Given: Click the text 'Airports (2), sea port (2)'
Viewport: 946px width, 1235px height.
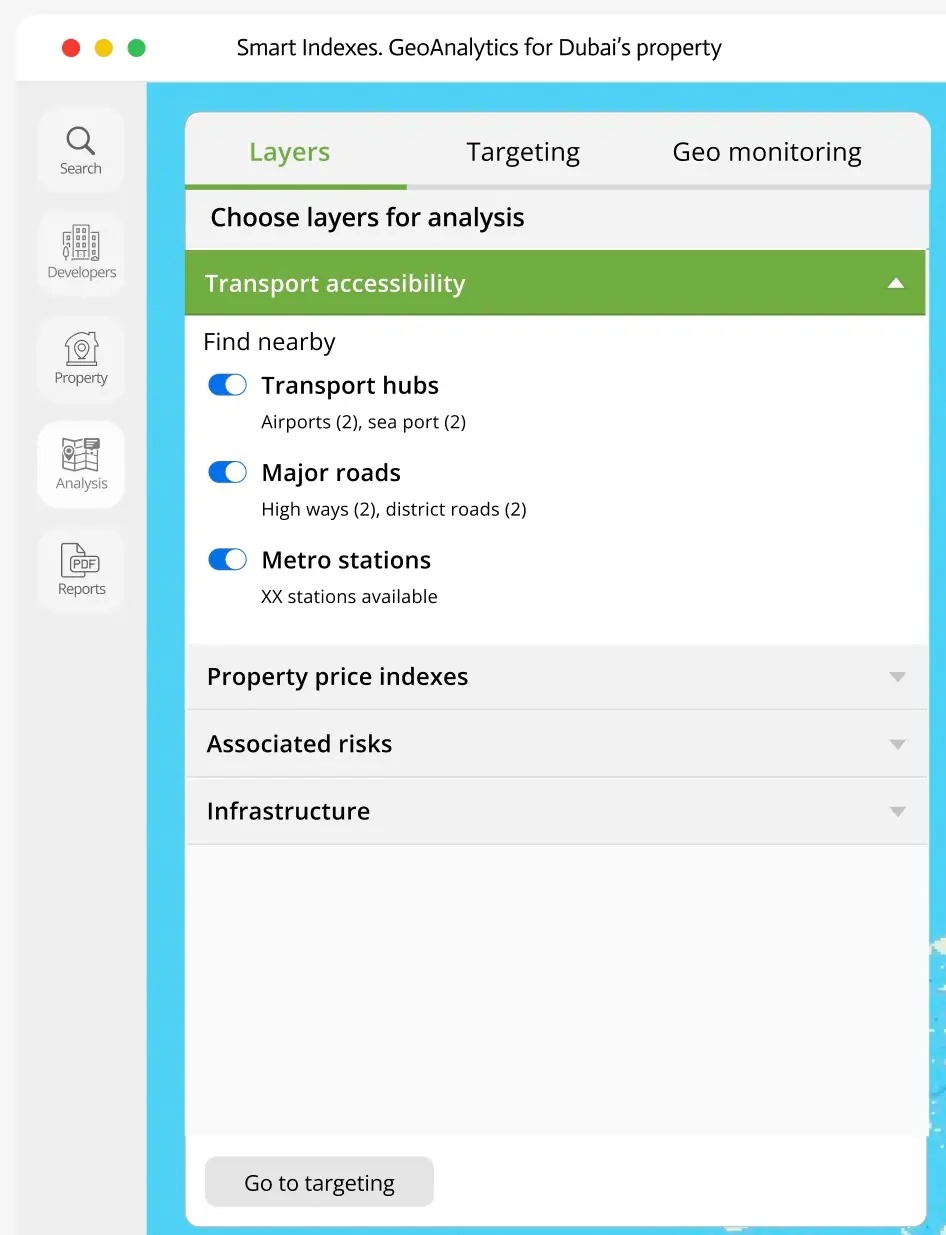Looking at the screenshot, I should coord(364,422).
